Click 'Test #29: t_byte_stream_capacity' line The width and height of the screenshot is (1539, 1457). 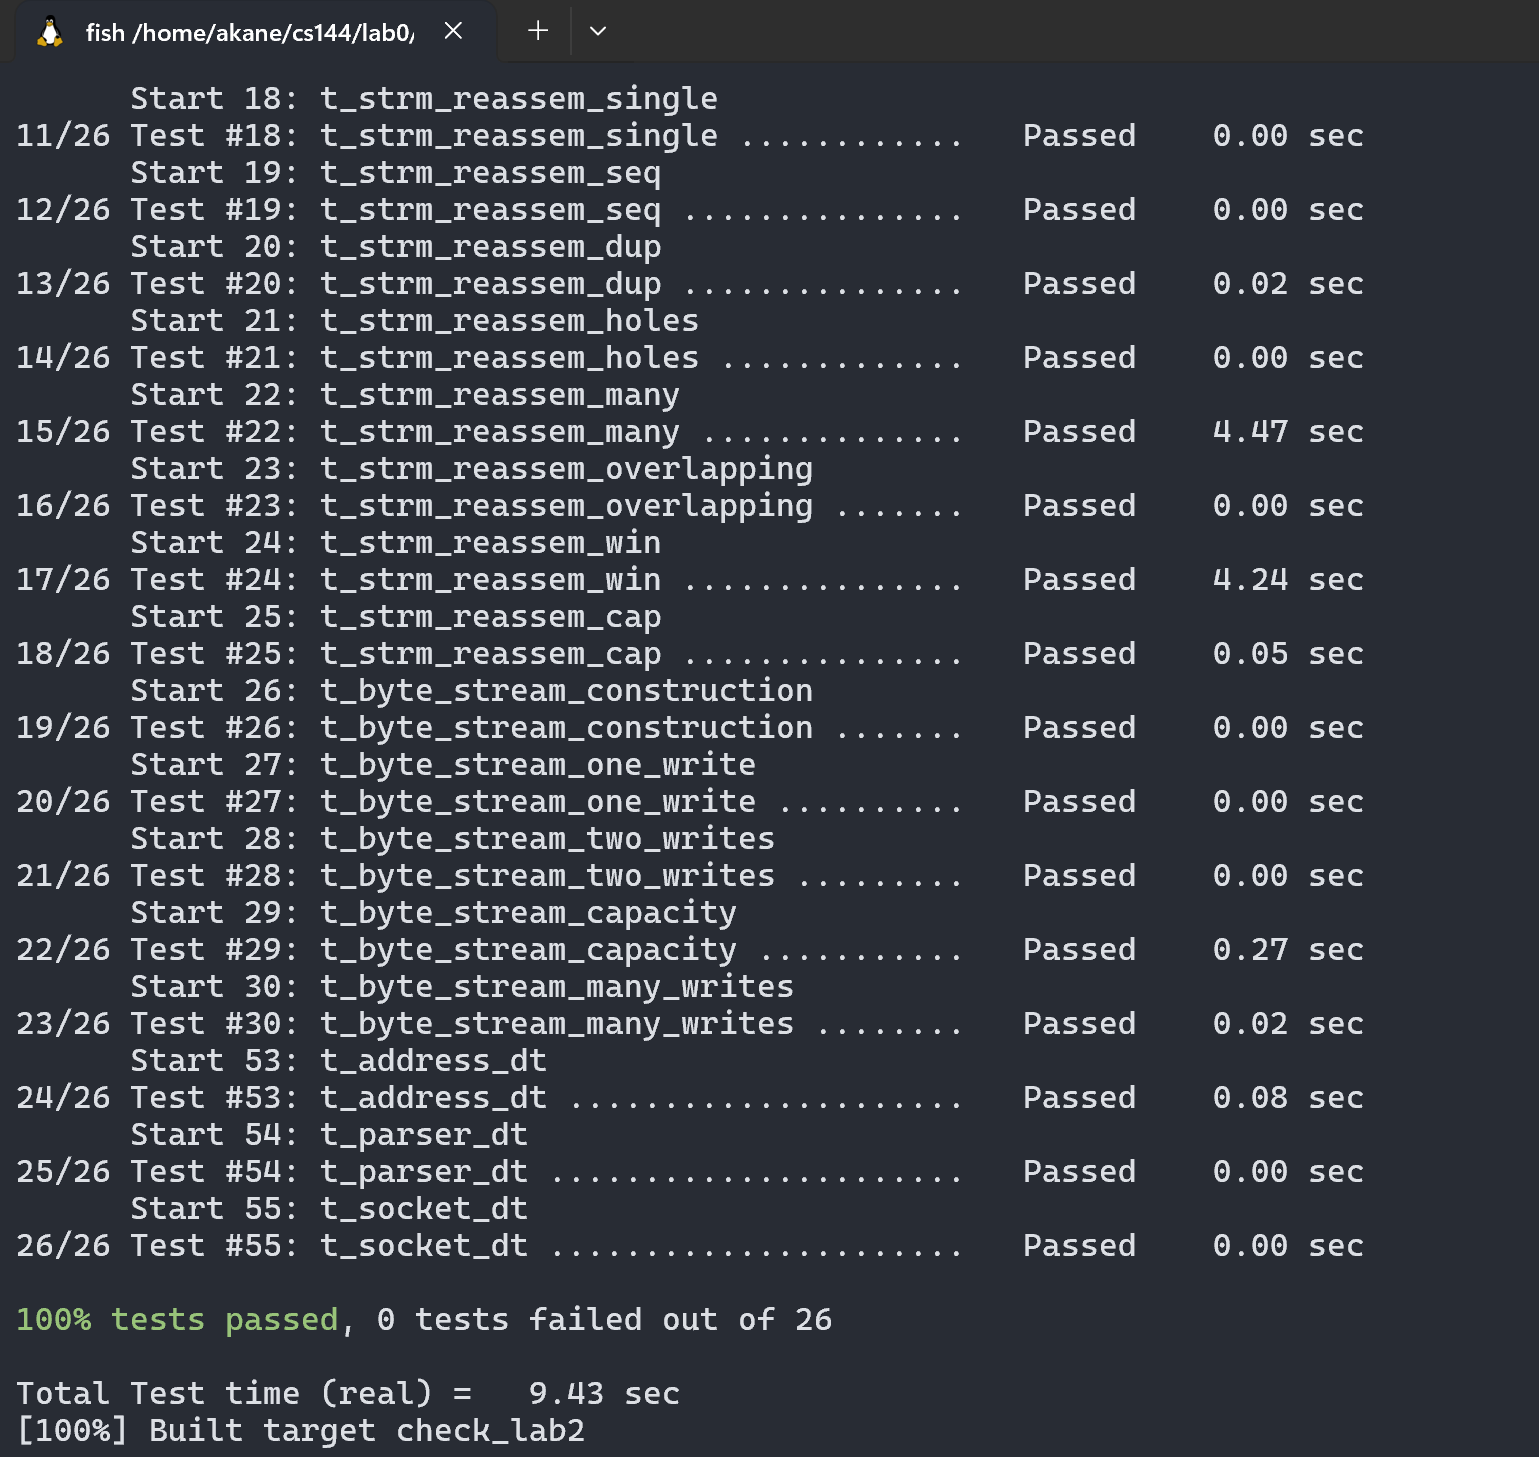690,950
